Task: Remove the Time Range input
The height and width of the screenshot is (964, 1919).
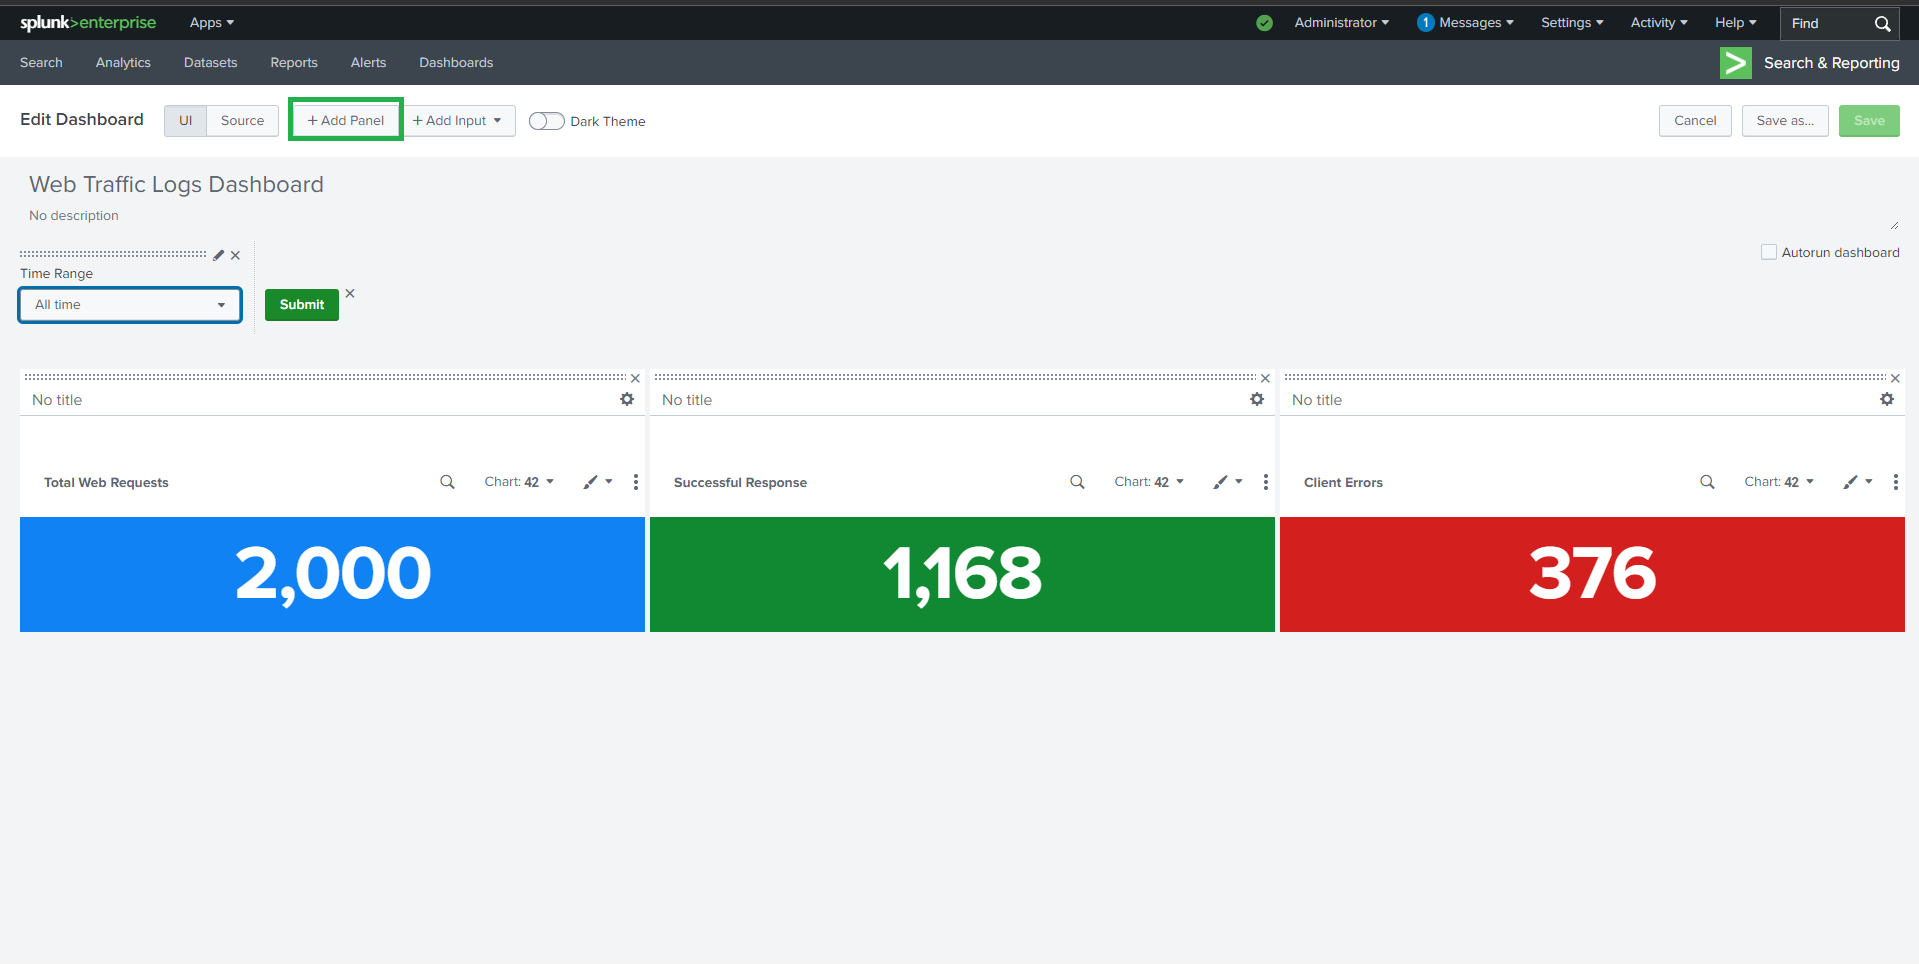Action: click(x=236, y=255)
